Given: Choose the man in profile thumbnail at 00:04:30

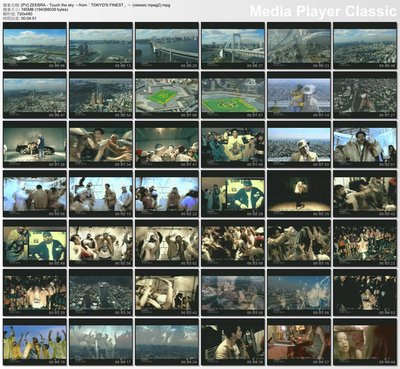Looking at the screenshot, I should pyautogui.click(x=233, y=342).
